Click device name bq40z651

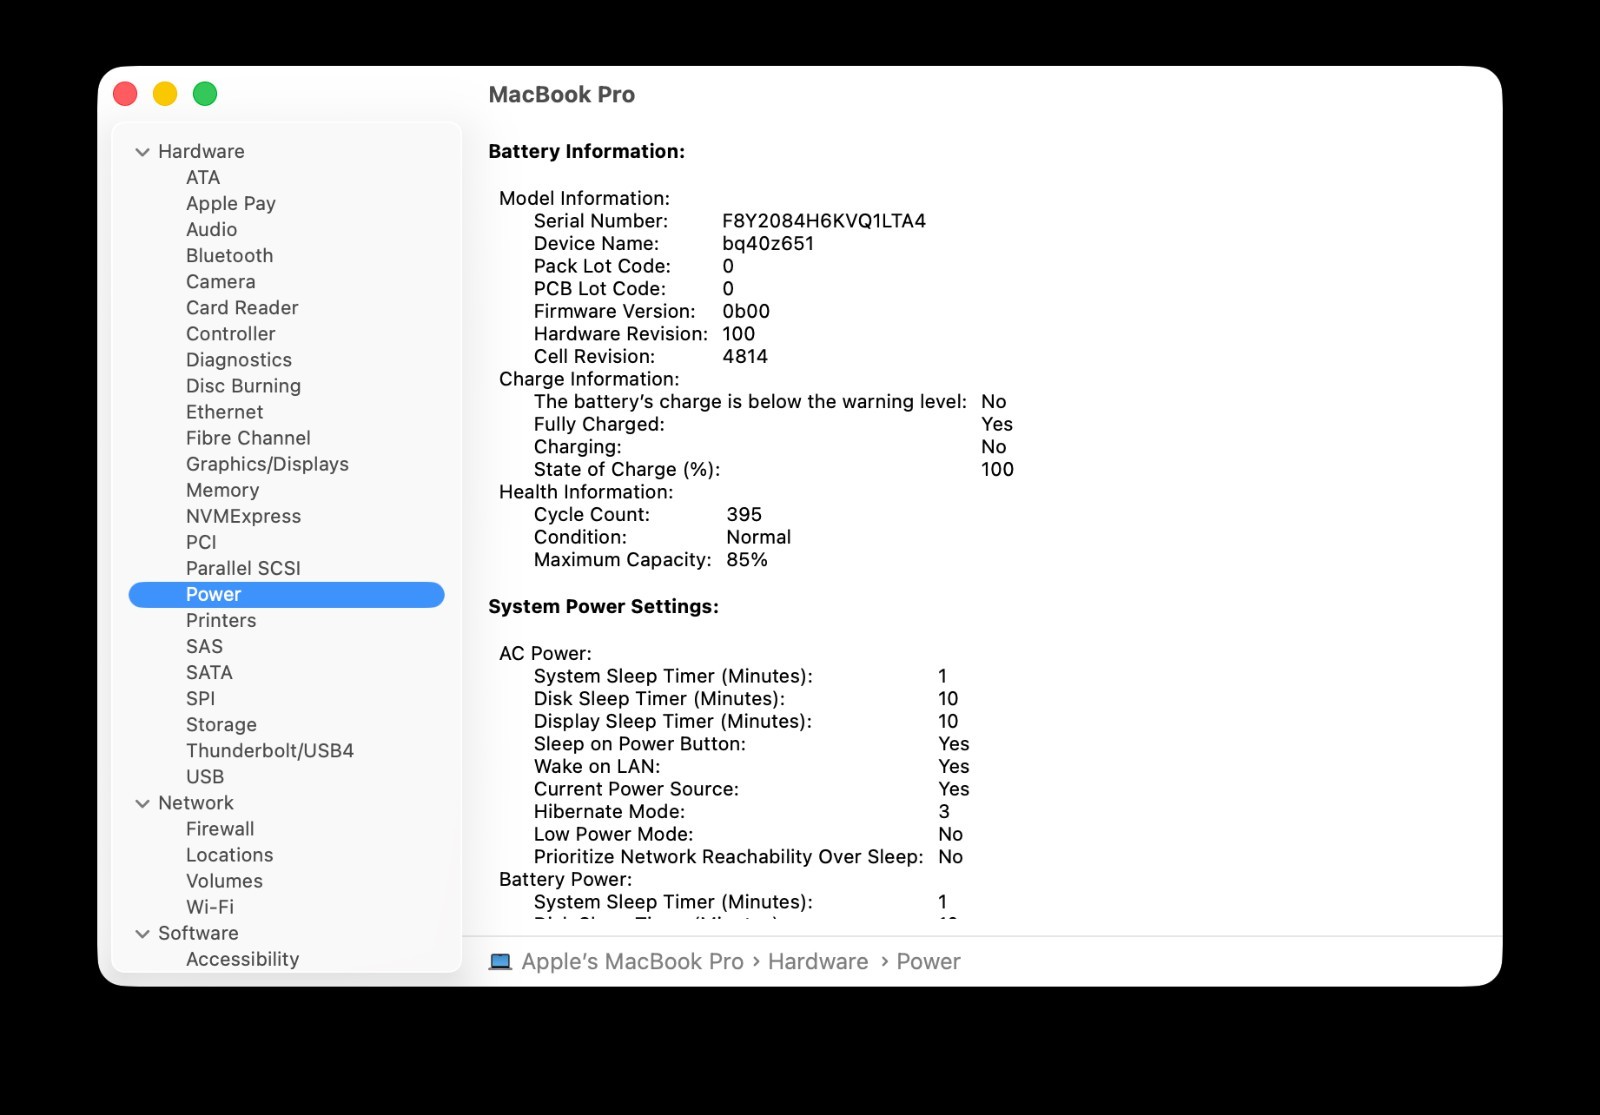point(768,243)
